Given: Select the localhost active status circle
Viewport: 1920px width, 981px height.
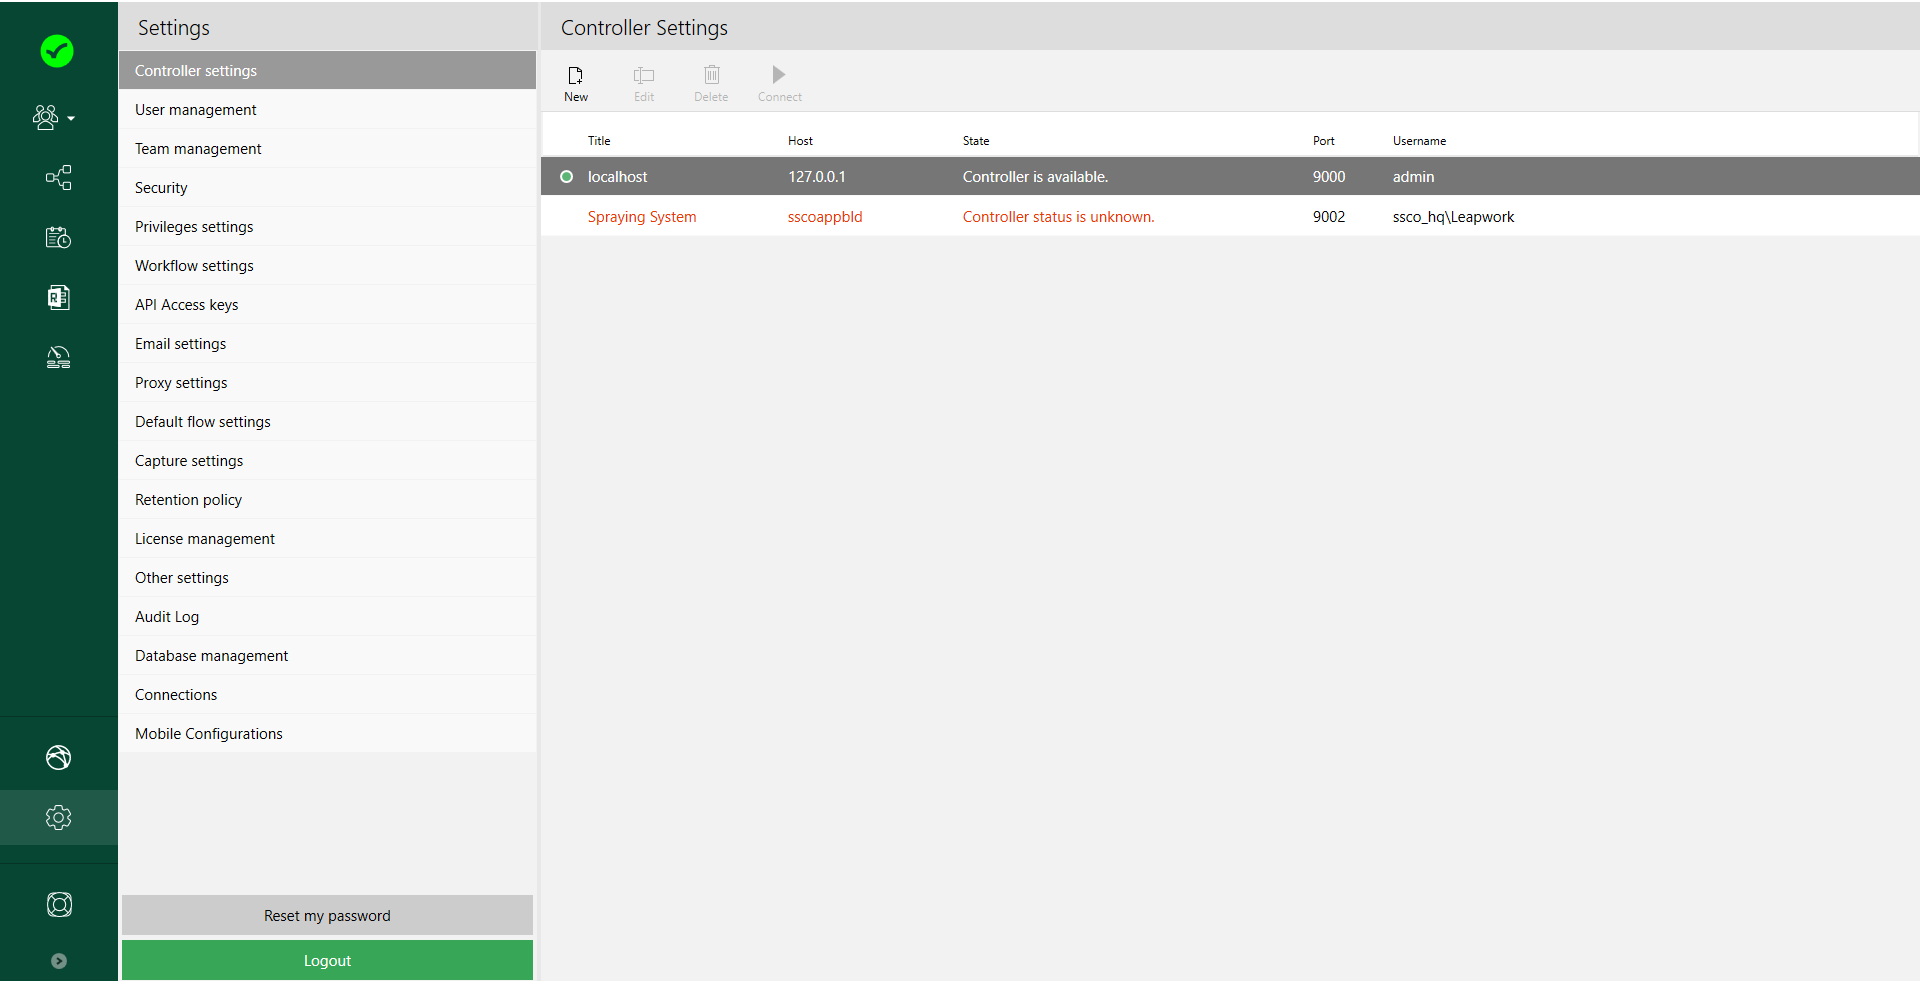Looking at the screenshot, I should tap(567, 177).
